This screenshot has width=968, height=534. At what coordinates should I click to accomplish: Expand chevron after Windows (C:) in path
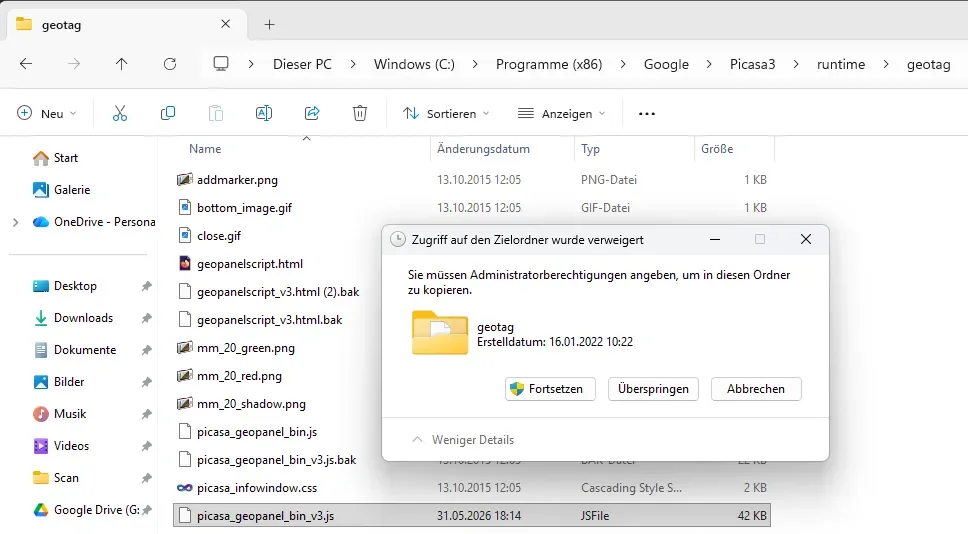pyautogui.click(x=475, y=64)
